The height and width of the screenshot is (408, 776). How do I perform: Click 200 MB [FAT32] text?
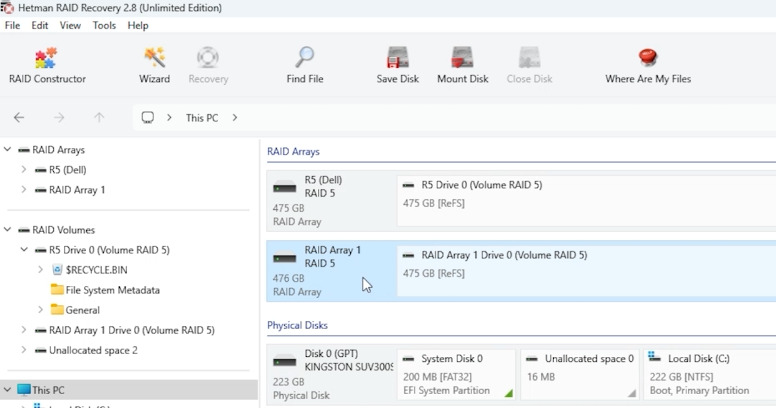coord(437,377)
